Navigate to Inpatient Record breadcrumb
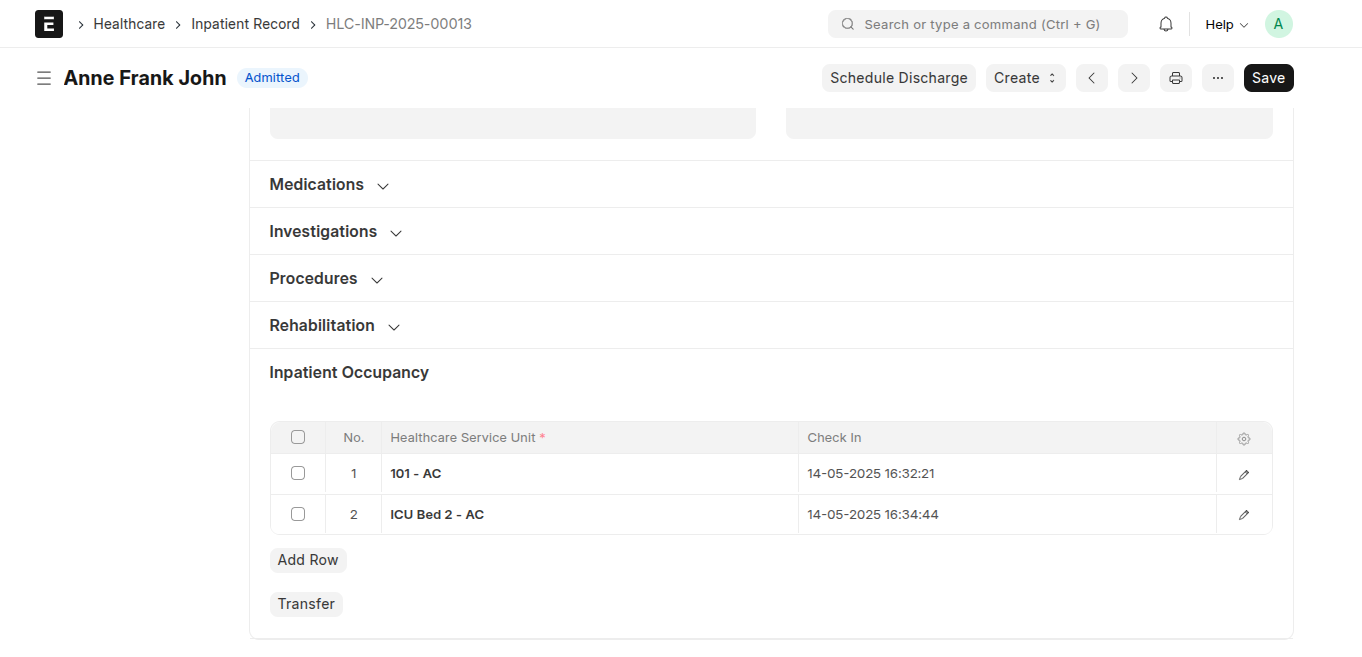The image size is (1362, 657). tap(246, 24)
